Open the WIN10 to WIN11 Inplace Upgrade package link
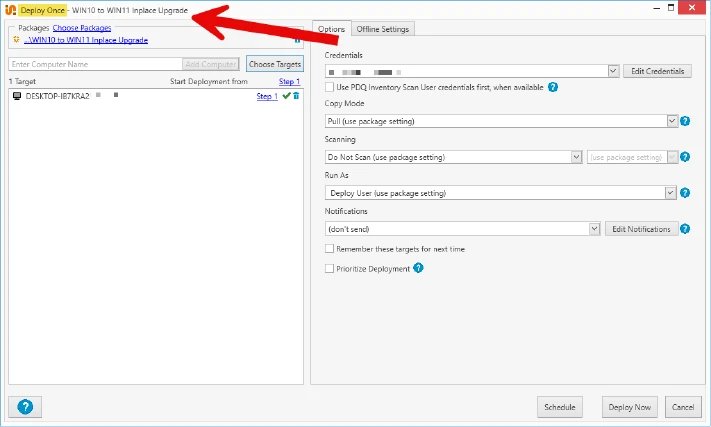 pyautogui.click(x=86, y=40)
